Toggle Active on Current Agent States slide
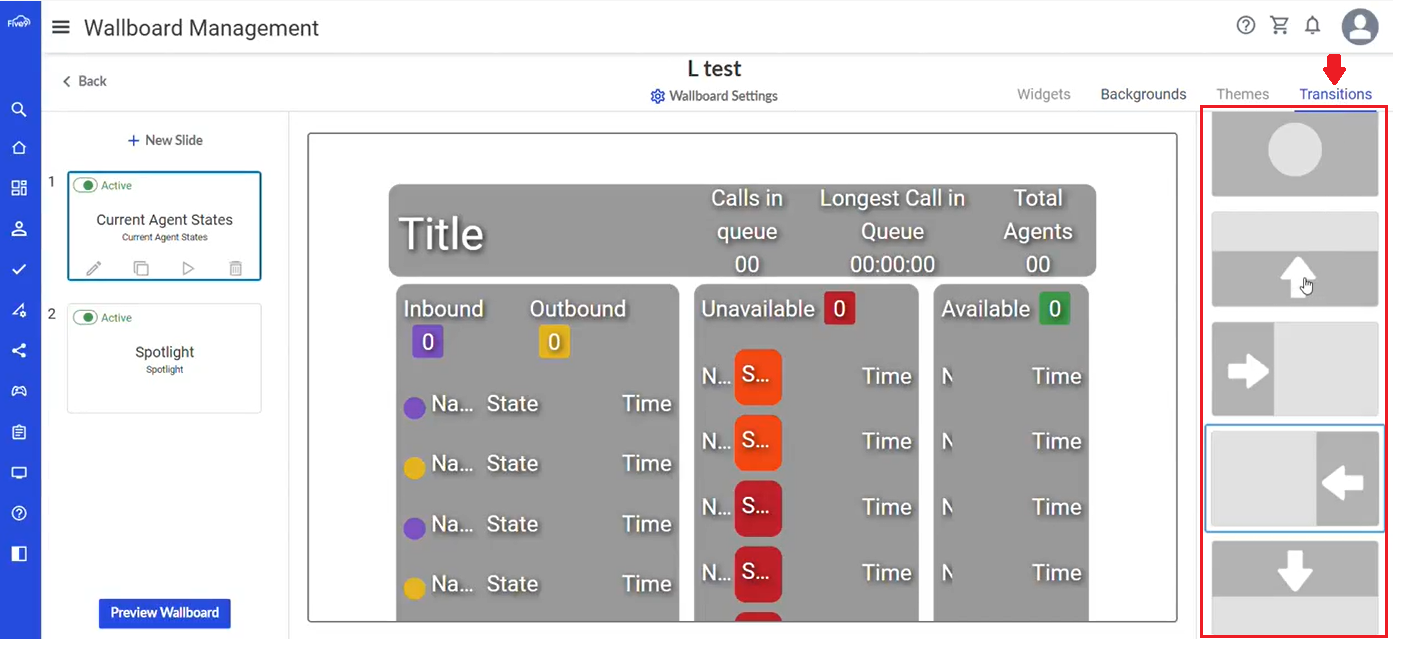 [x=86, y=185]
